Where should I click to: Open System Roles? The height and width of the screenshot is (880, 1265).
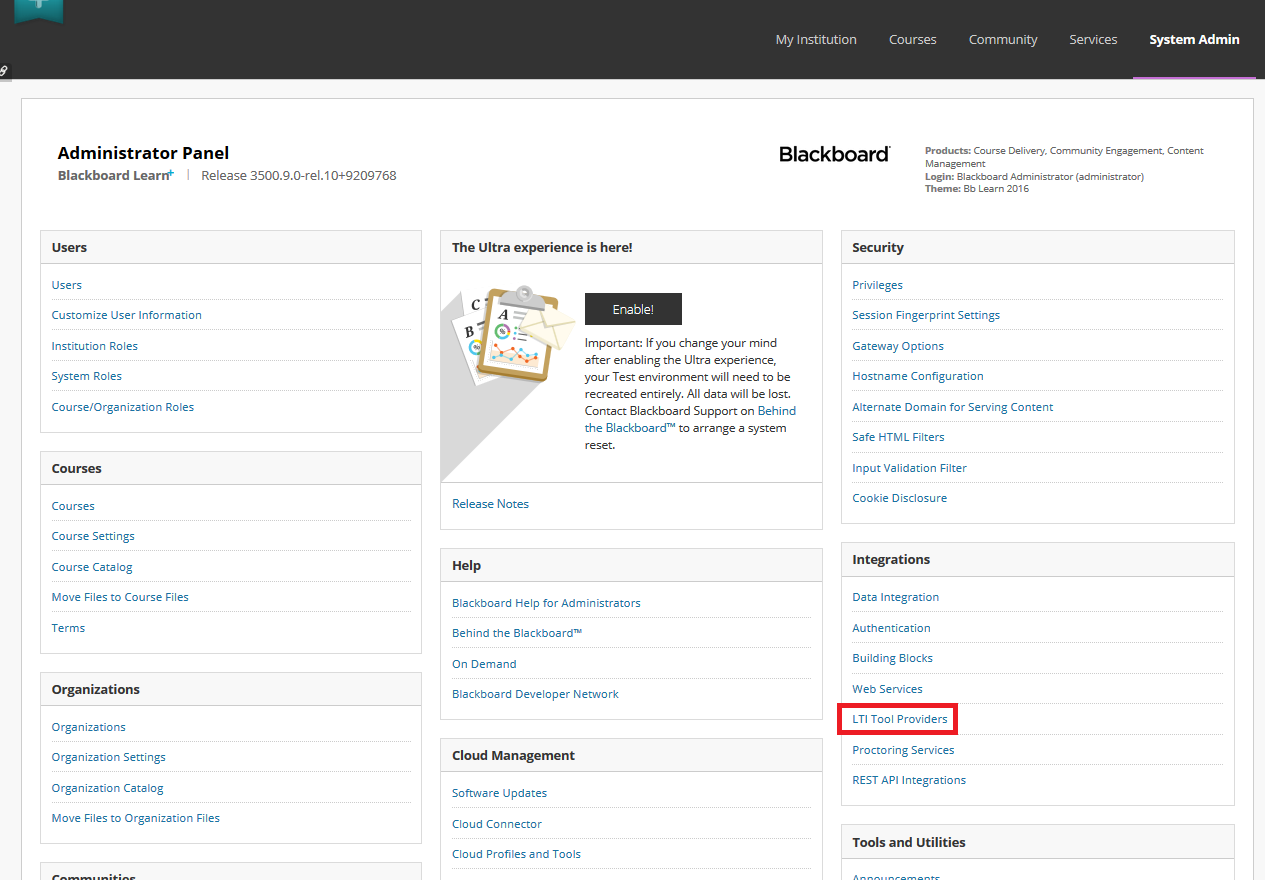(x=87, y=376)
